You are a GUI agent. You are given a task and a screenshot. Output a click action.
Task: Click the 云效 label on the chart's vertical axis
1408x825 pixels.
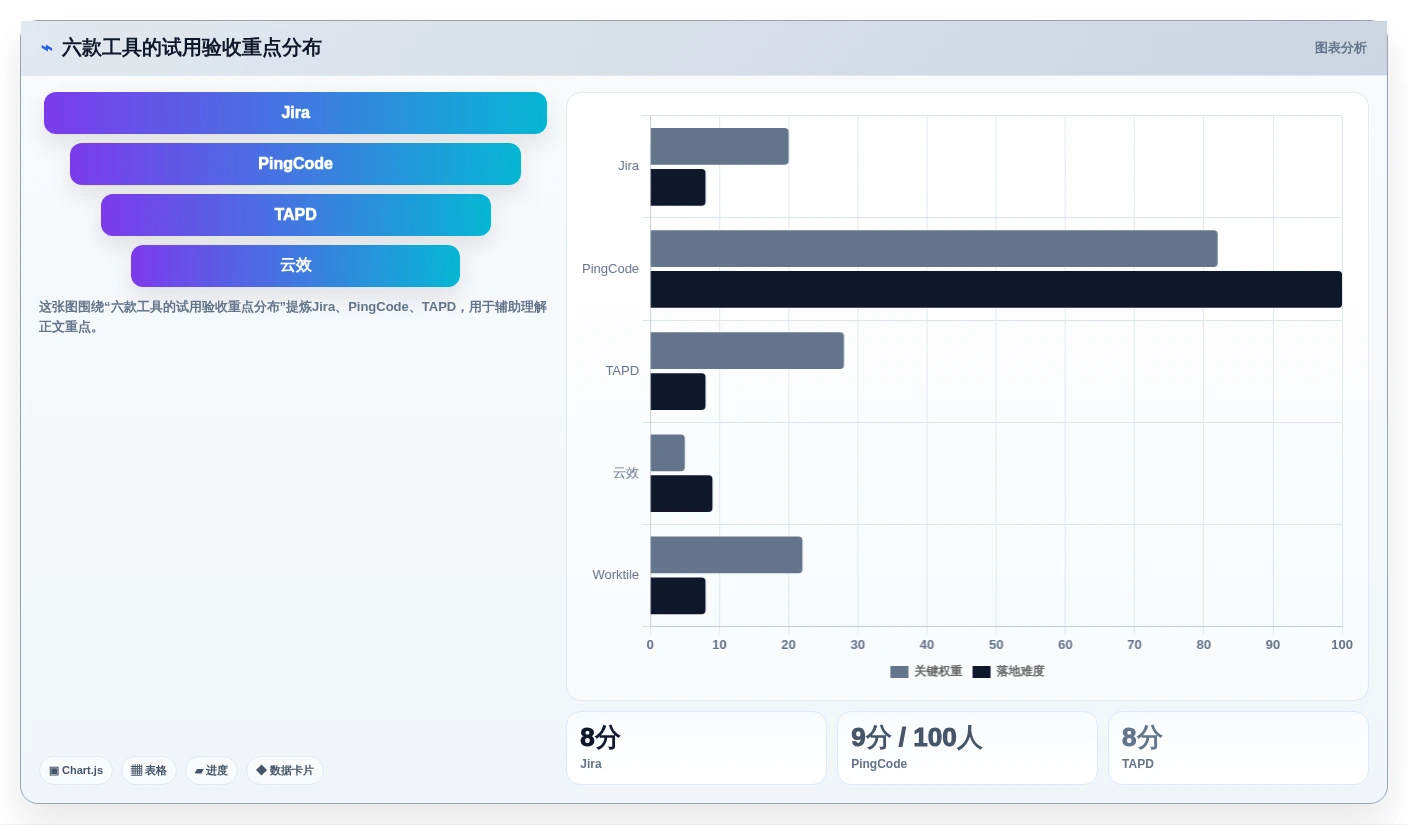click(626, 473)
